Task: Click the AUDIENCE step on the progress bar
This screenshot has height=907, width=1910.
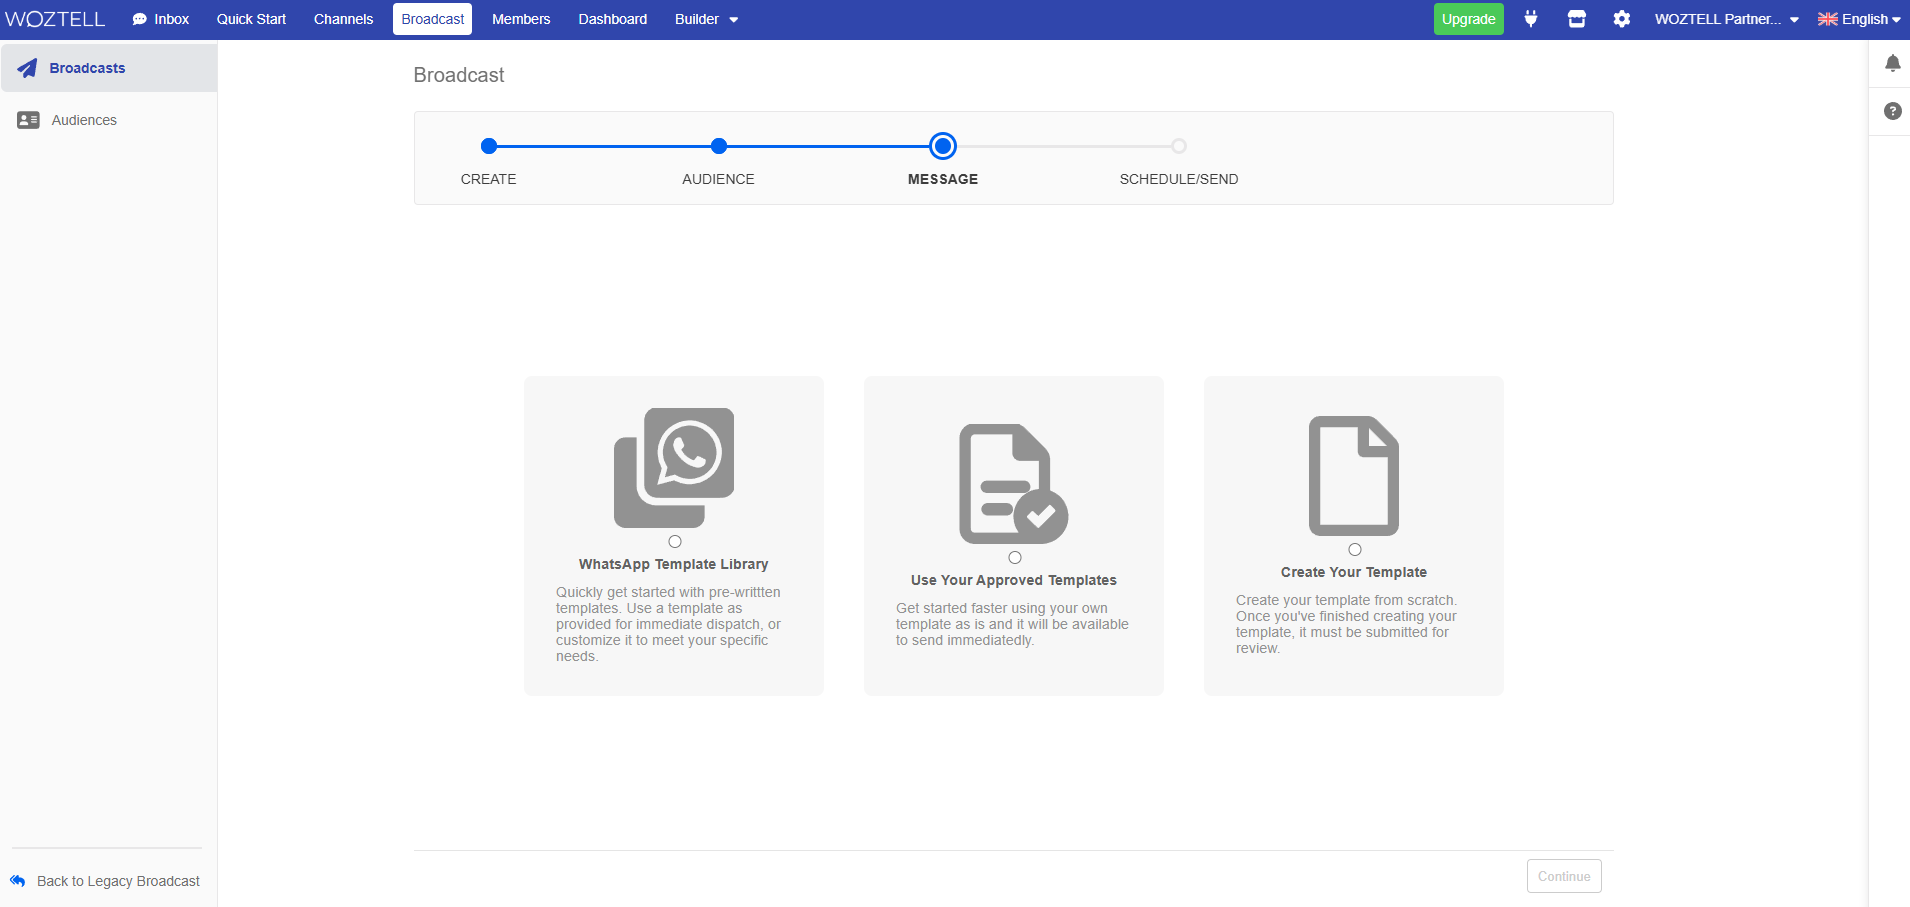Action: pyautogui.click(x=718, y=146)
